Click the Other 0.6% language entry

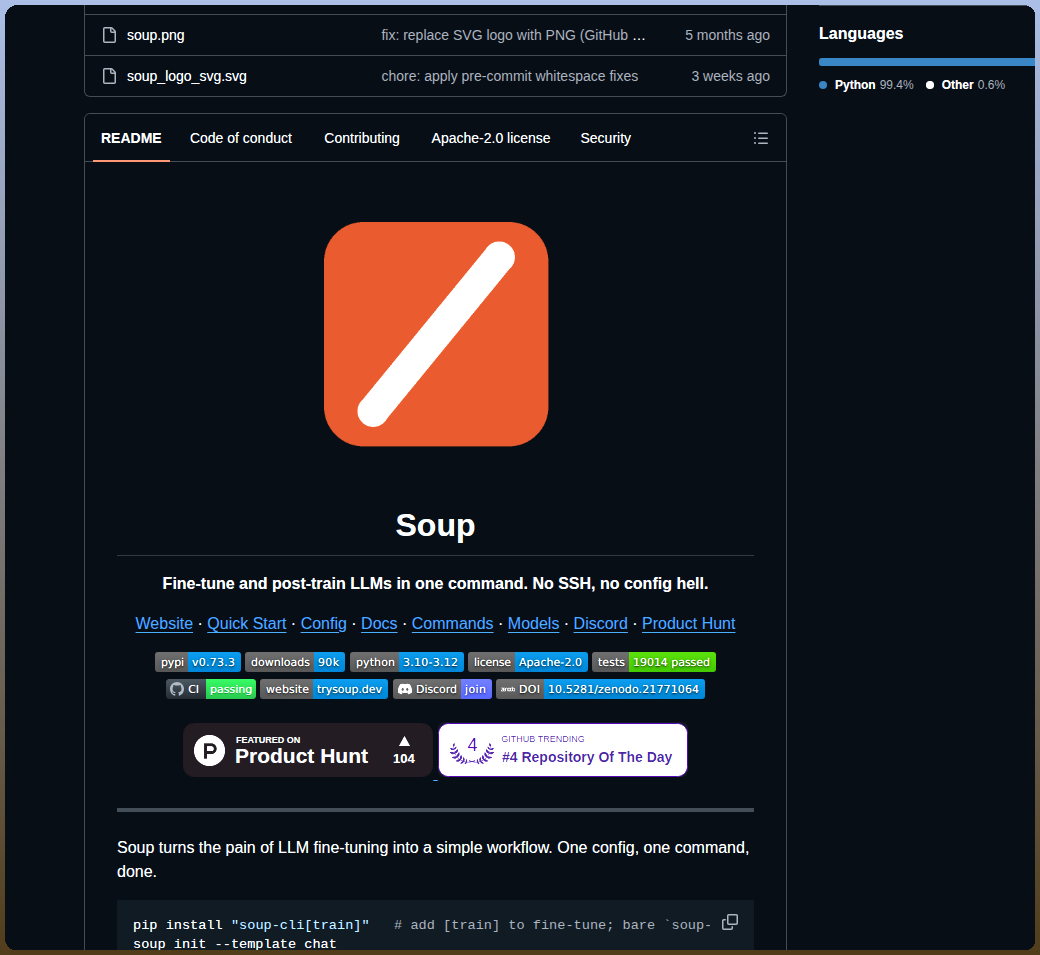(x=966, y=85)
